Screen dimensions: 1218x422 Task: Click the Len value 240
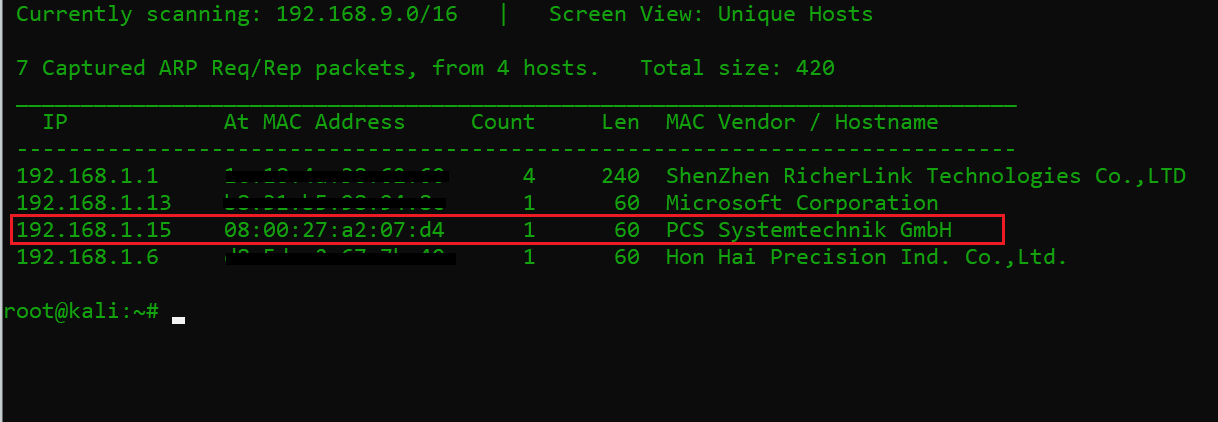[621, 177]
